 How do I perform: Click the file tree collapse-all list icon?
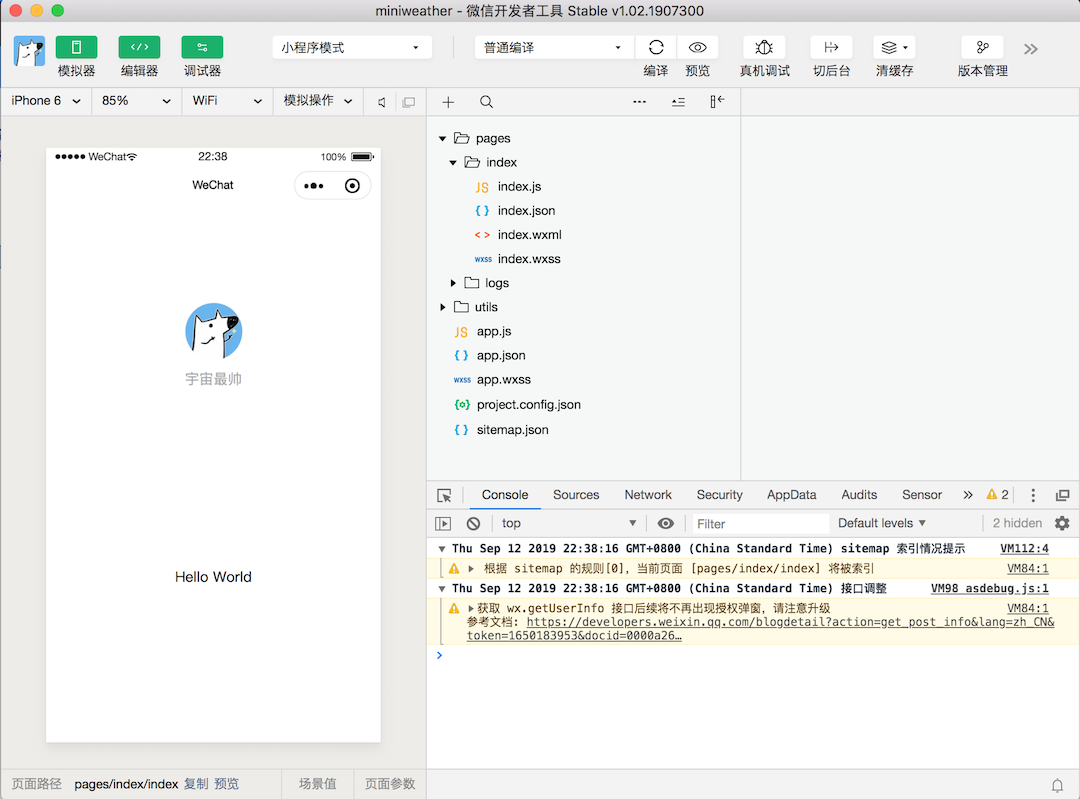tap(678, 102)
